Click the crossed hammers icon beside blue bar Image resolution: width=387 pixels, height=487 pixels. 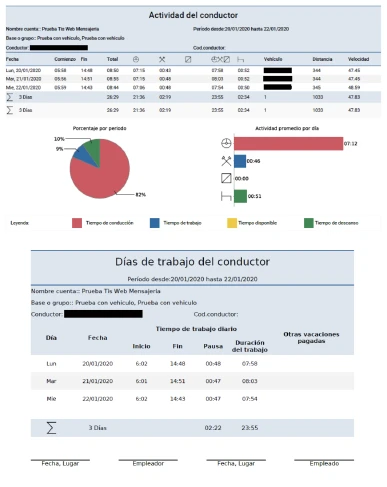pos(226,161)
